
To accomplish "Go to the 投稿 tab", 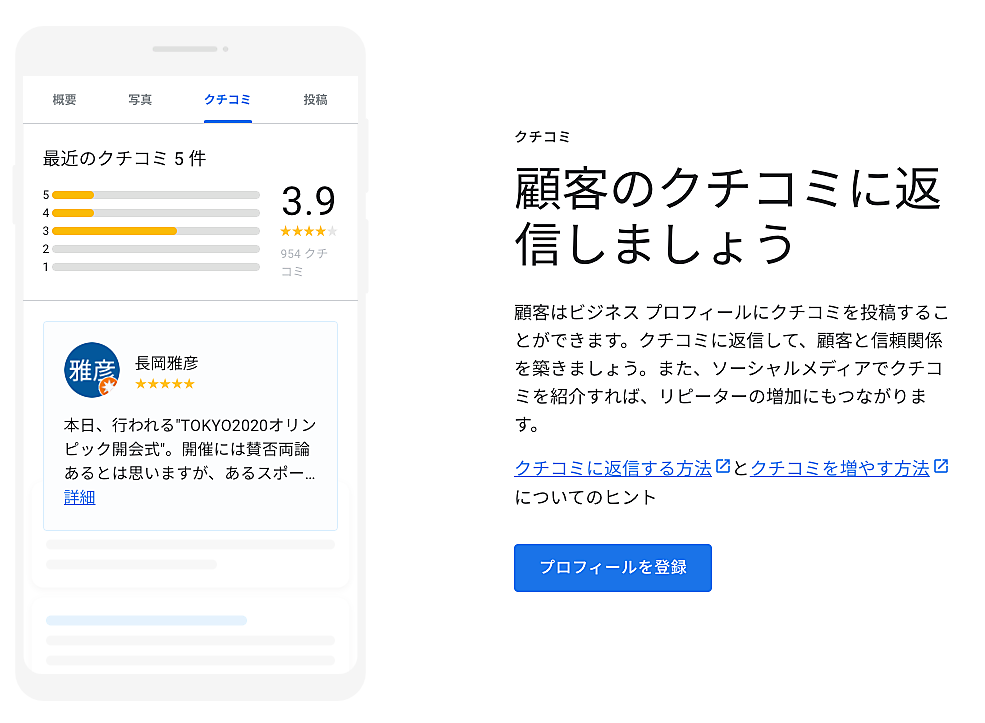I will (315, 100).
